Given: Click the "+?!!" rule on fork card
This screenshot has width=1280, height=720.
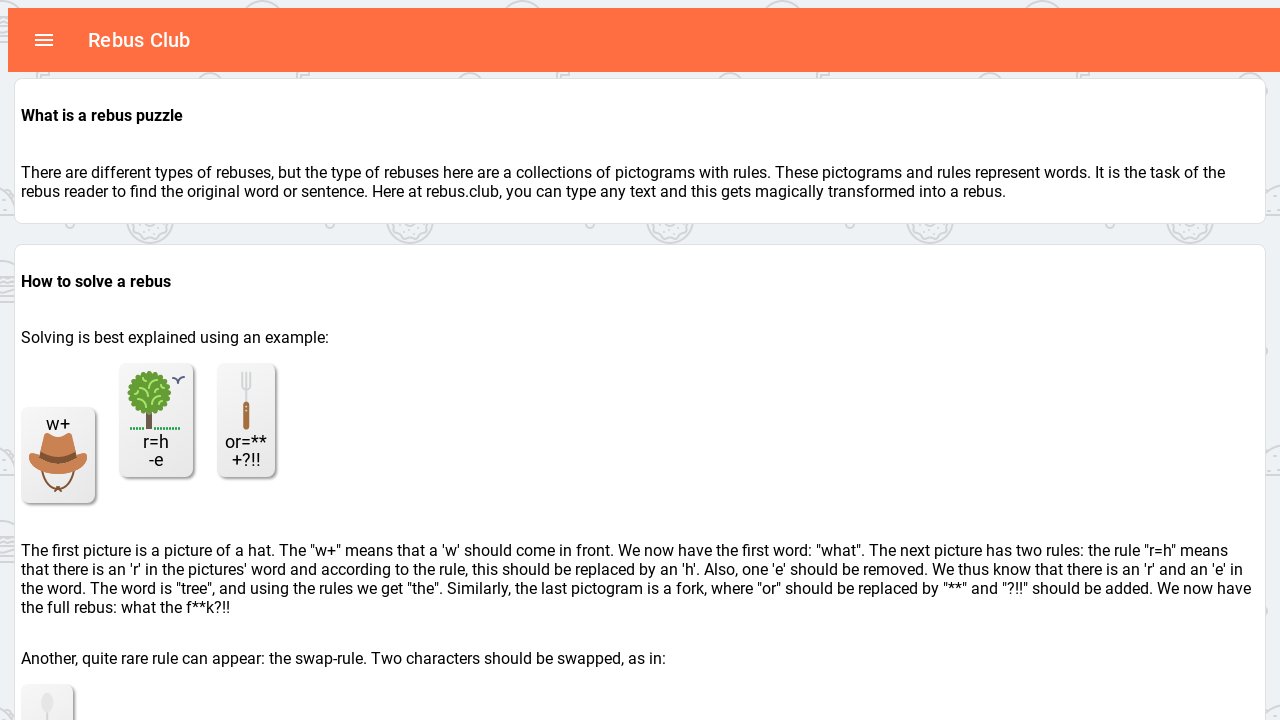Looking at the screenshot, I should (246, 460).
